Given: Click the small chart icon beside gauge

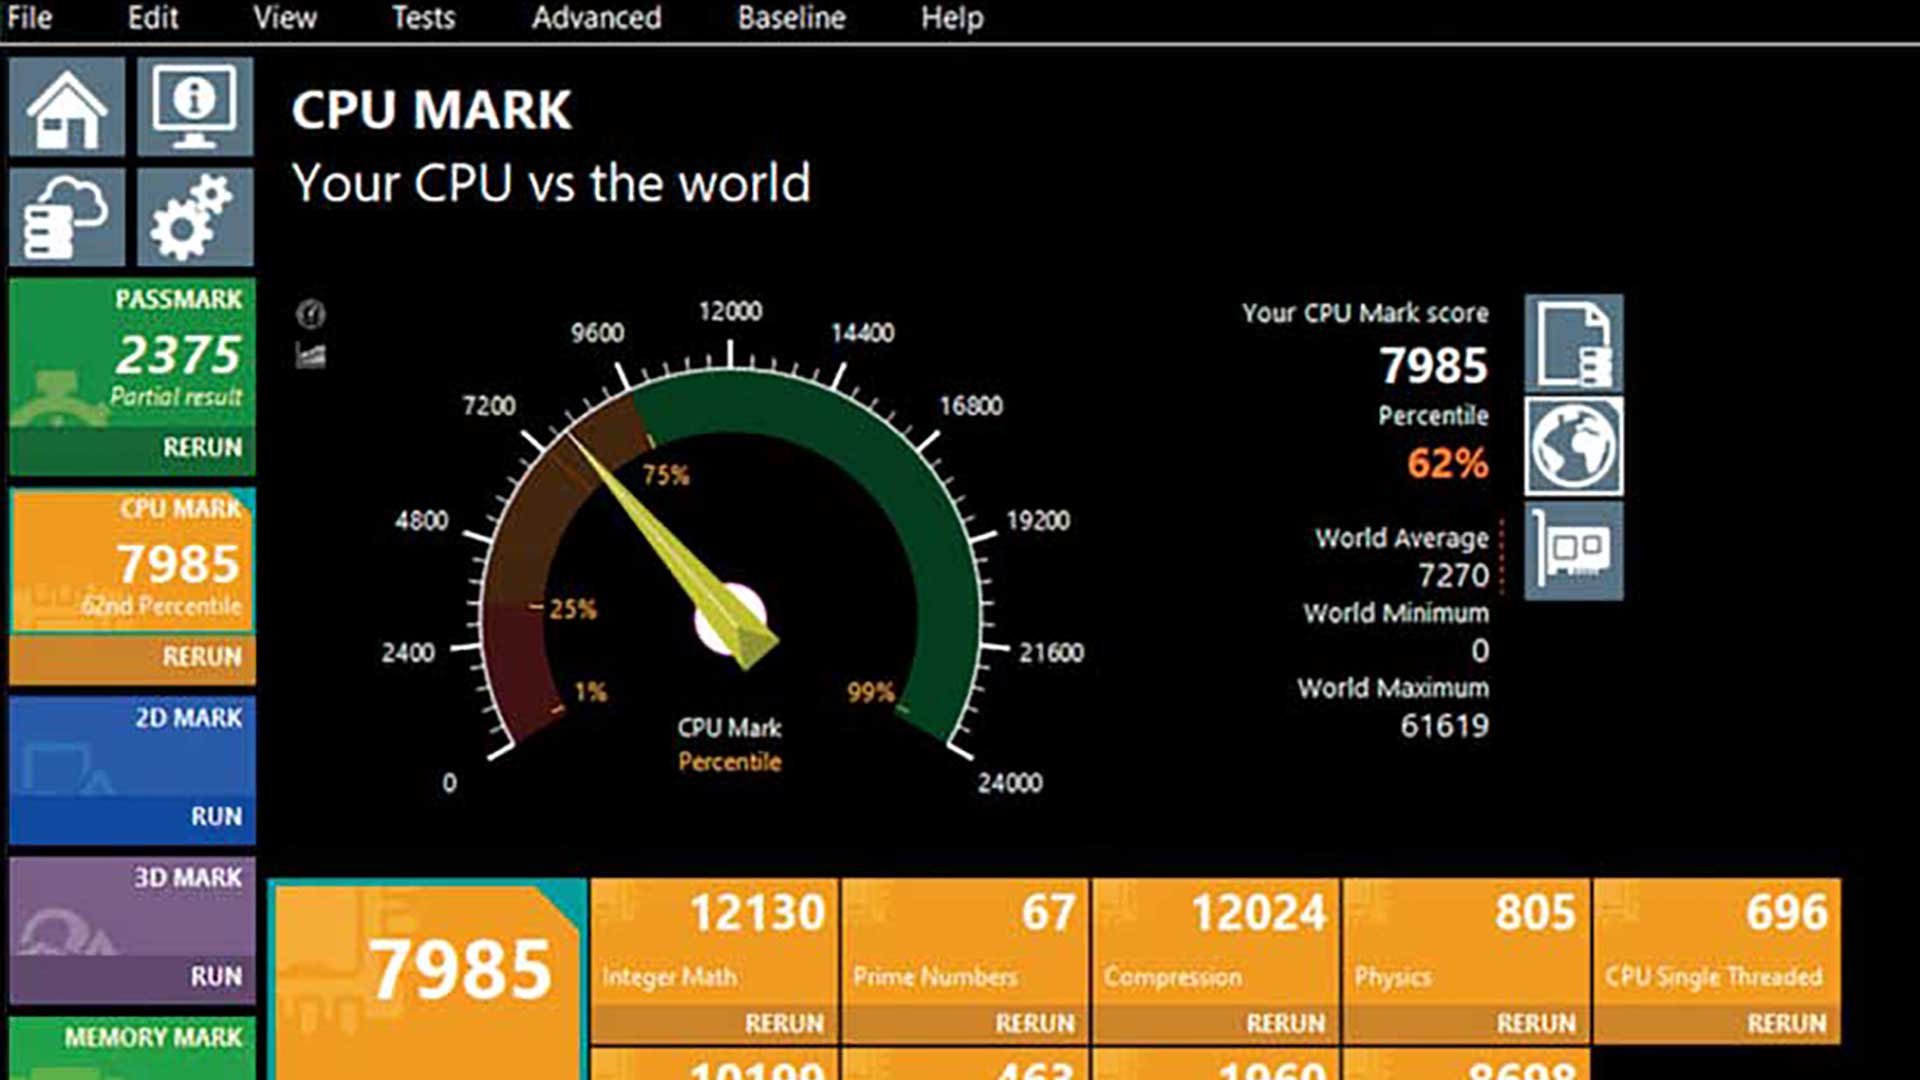Looking at the screenshot, I should 311,355.
